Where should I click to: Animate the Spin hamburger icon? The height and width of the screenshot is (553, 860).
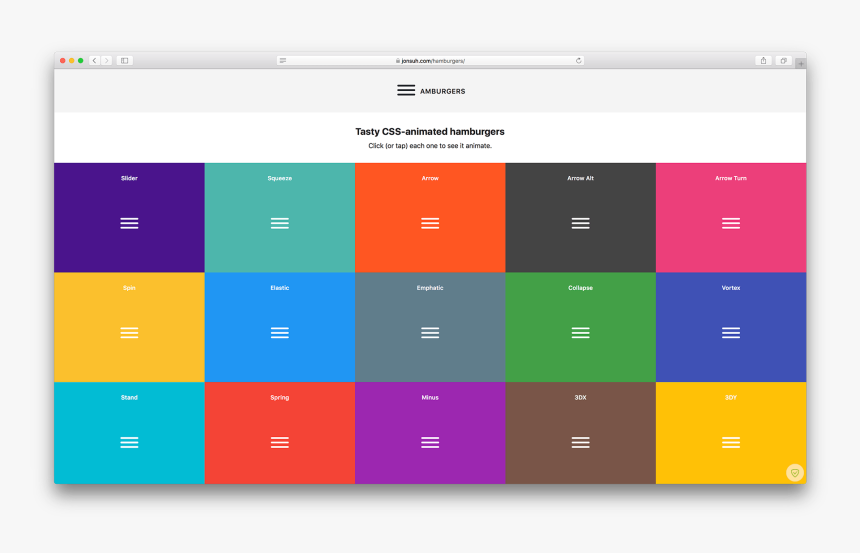coord(129,333)
